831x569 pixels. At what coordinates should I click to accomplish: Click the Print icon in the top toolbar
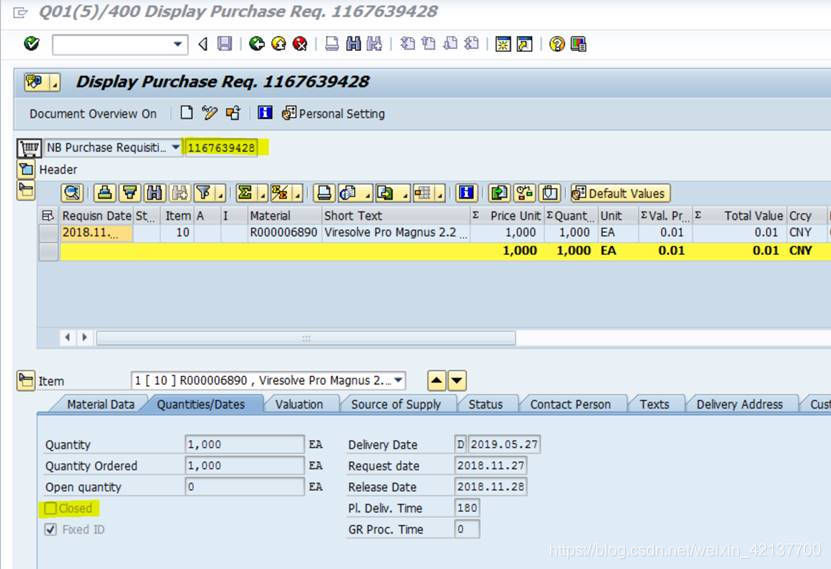pyautogui.click(x=332, y=44)
